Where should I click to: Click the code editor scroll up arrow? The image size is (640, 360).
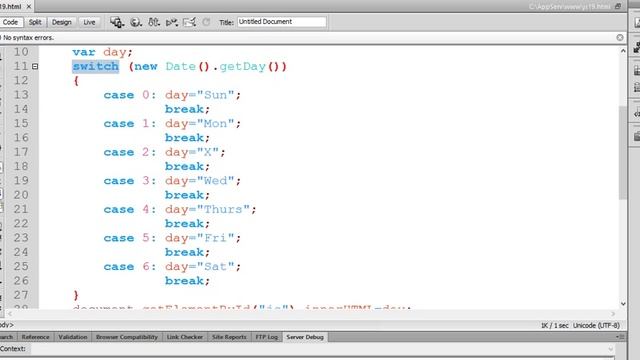point(623,51)
